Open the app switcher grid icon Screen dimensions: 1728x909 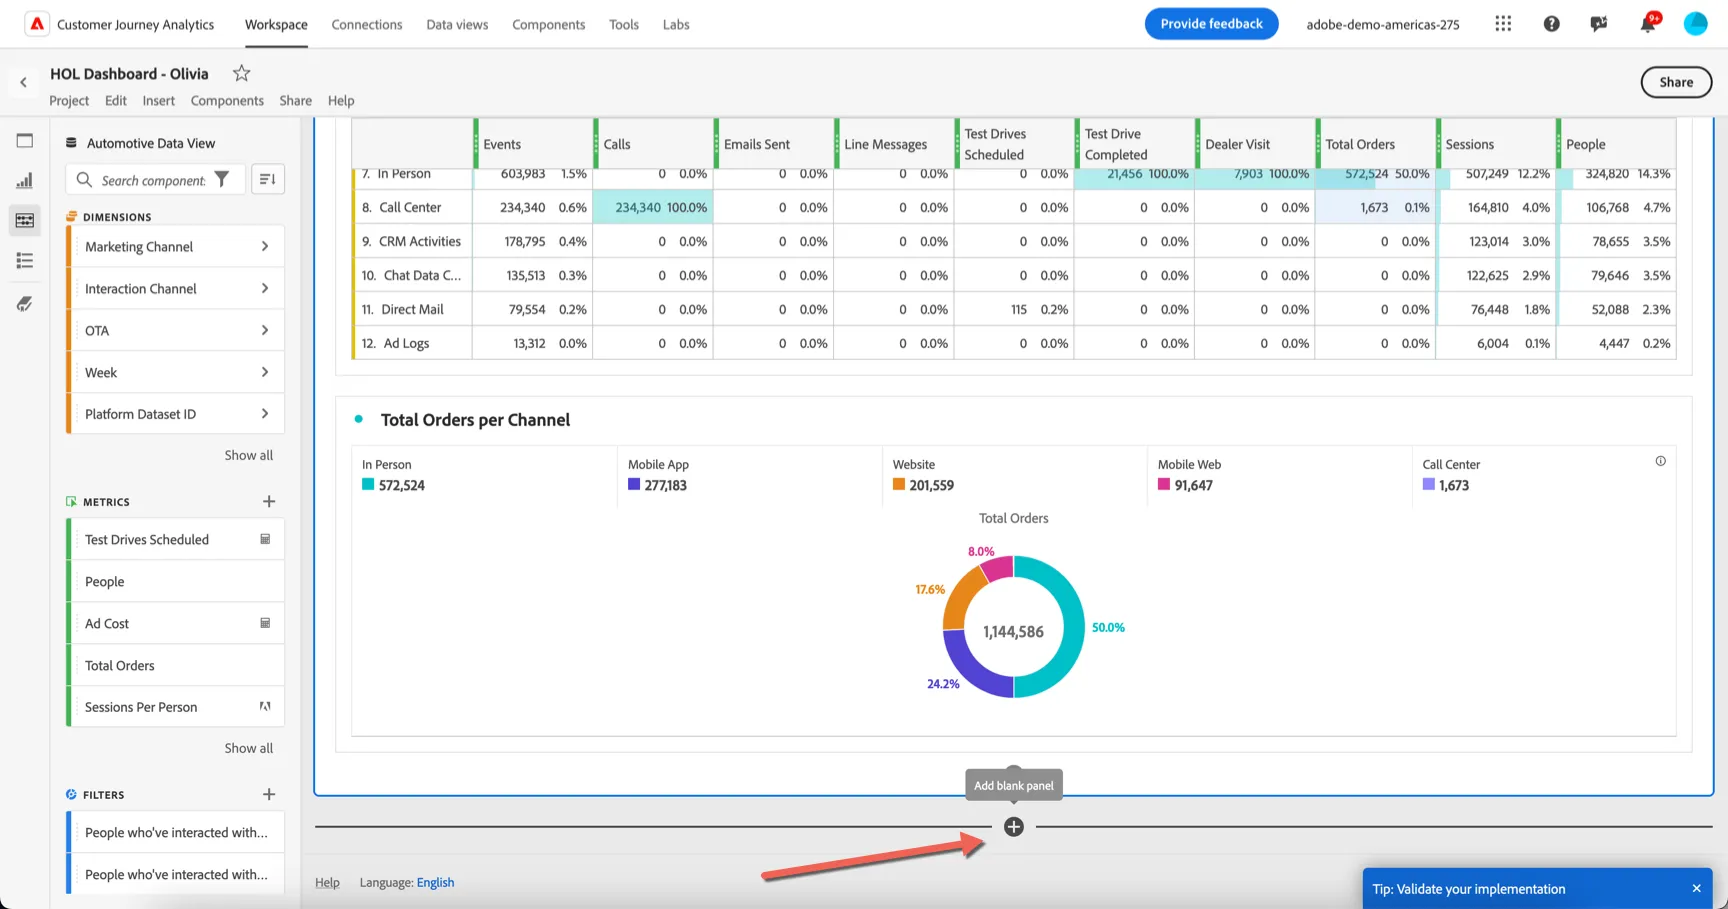(1503, 24)
